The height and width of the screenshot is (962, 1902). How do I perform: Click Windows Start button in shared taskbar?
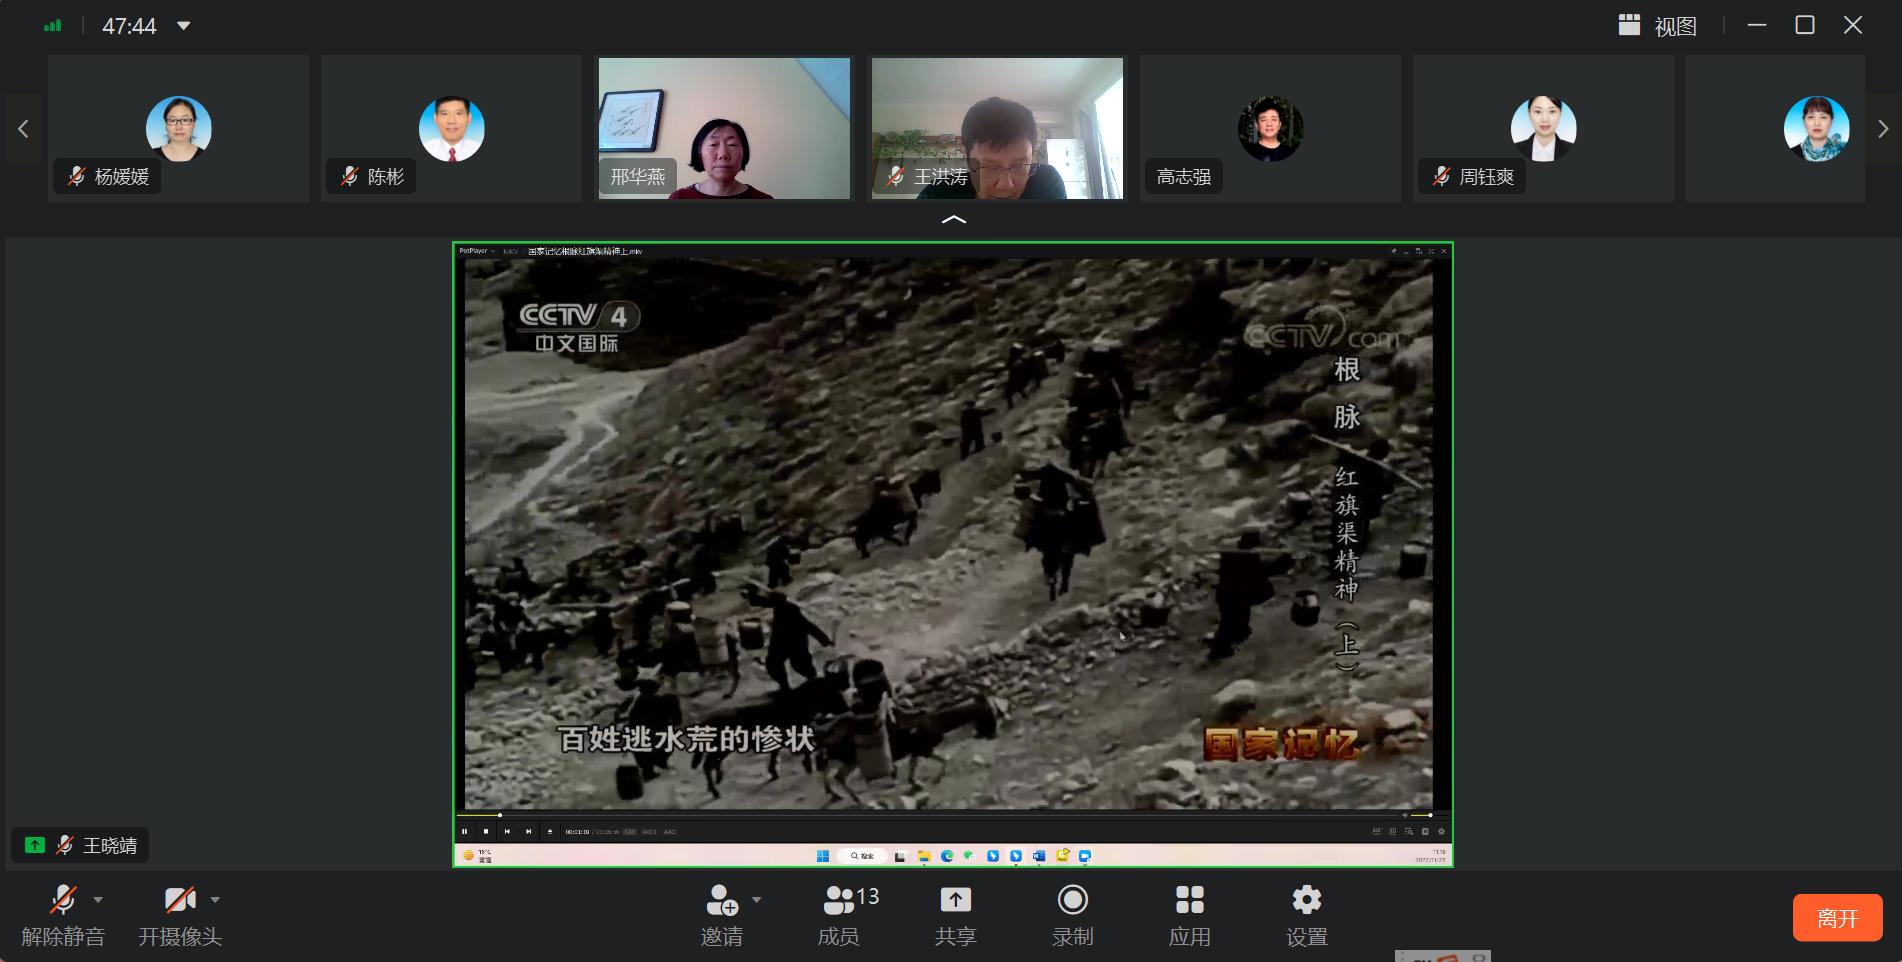pos(823,856)
